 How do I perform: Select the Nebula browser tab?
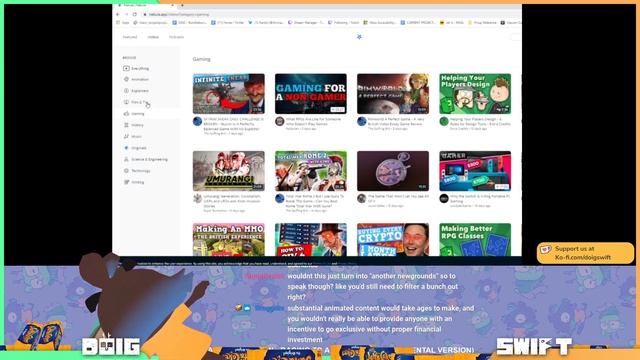point(145,5)
